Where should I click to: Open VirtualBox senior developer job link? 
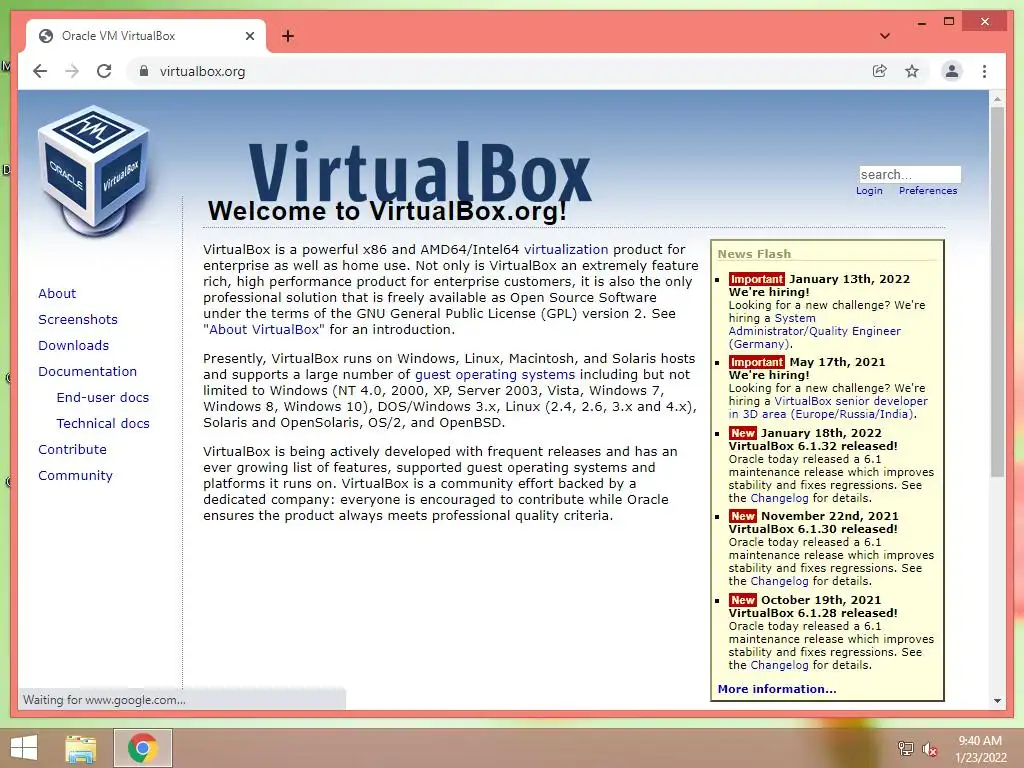(x=828, y=408)
